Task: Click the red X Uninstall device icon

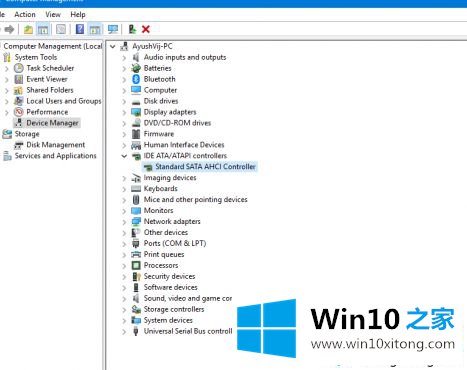Action: [146, 29]
